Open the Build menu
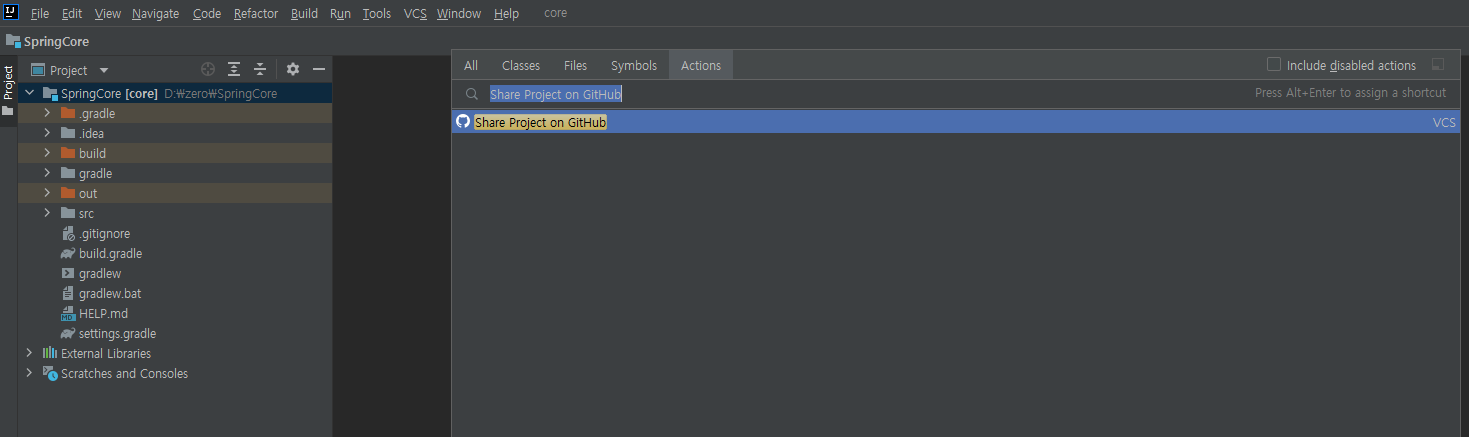The width and height of the screenshot is (1469, 437). 304,14
